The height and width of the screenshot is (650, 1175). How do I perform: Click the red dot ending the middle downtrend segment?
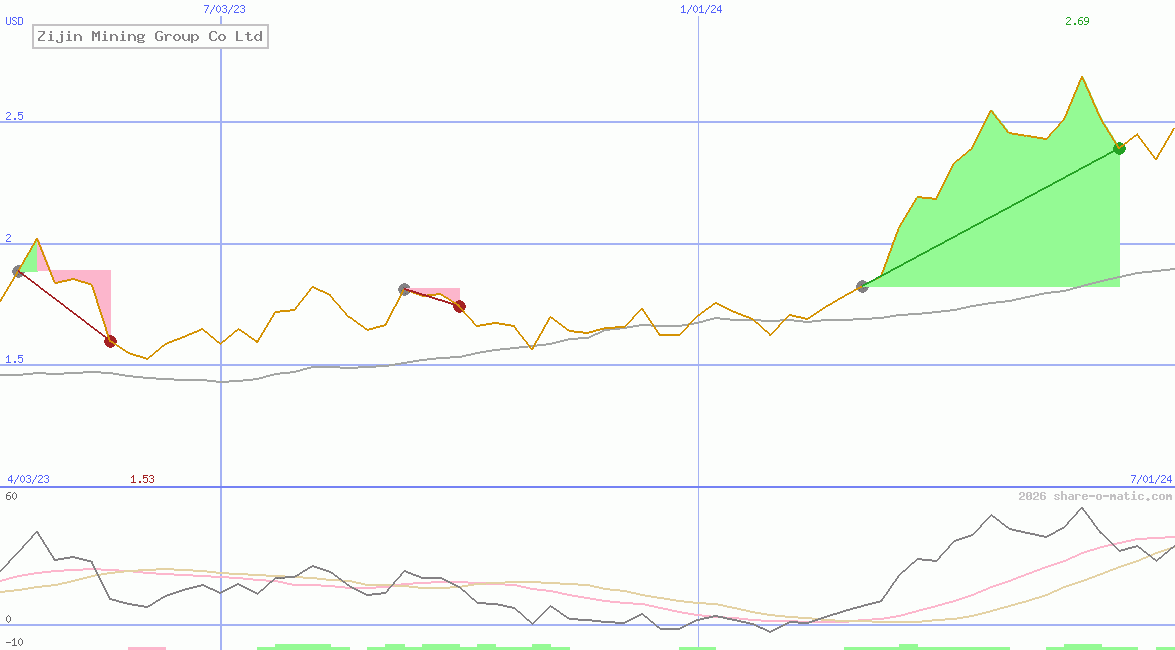pyautogui.click(x=459, y=307)
